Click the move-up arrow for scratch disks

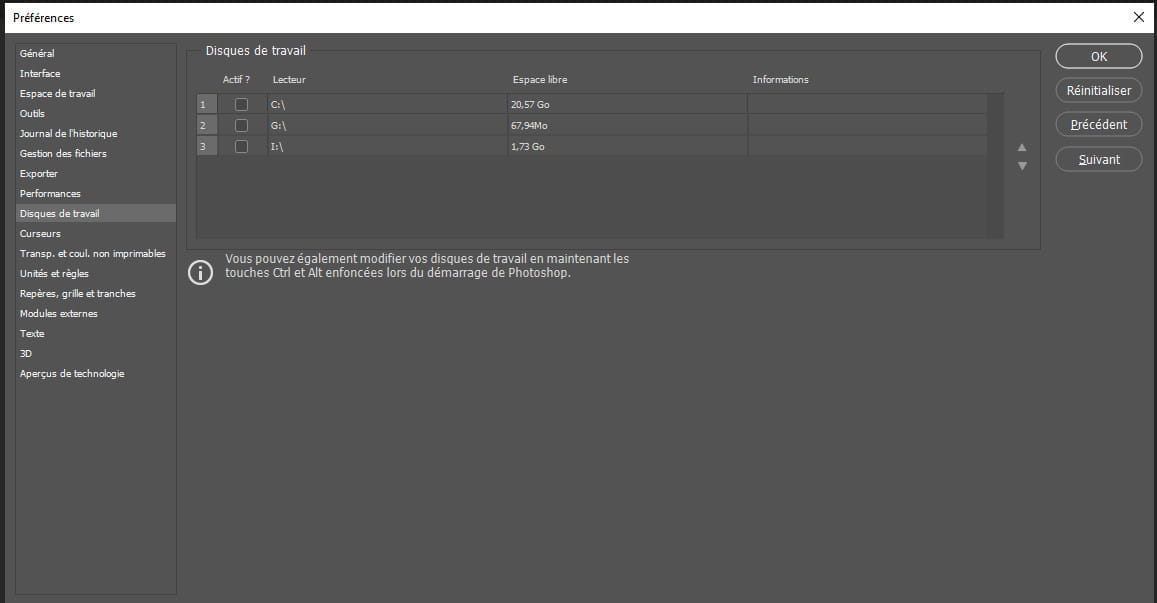tap(1022, 148)
